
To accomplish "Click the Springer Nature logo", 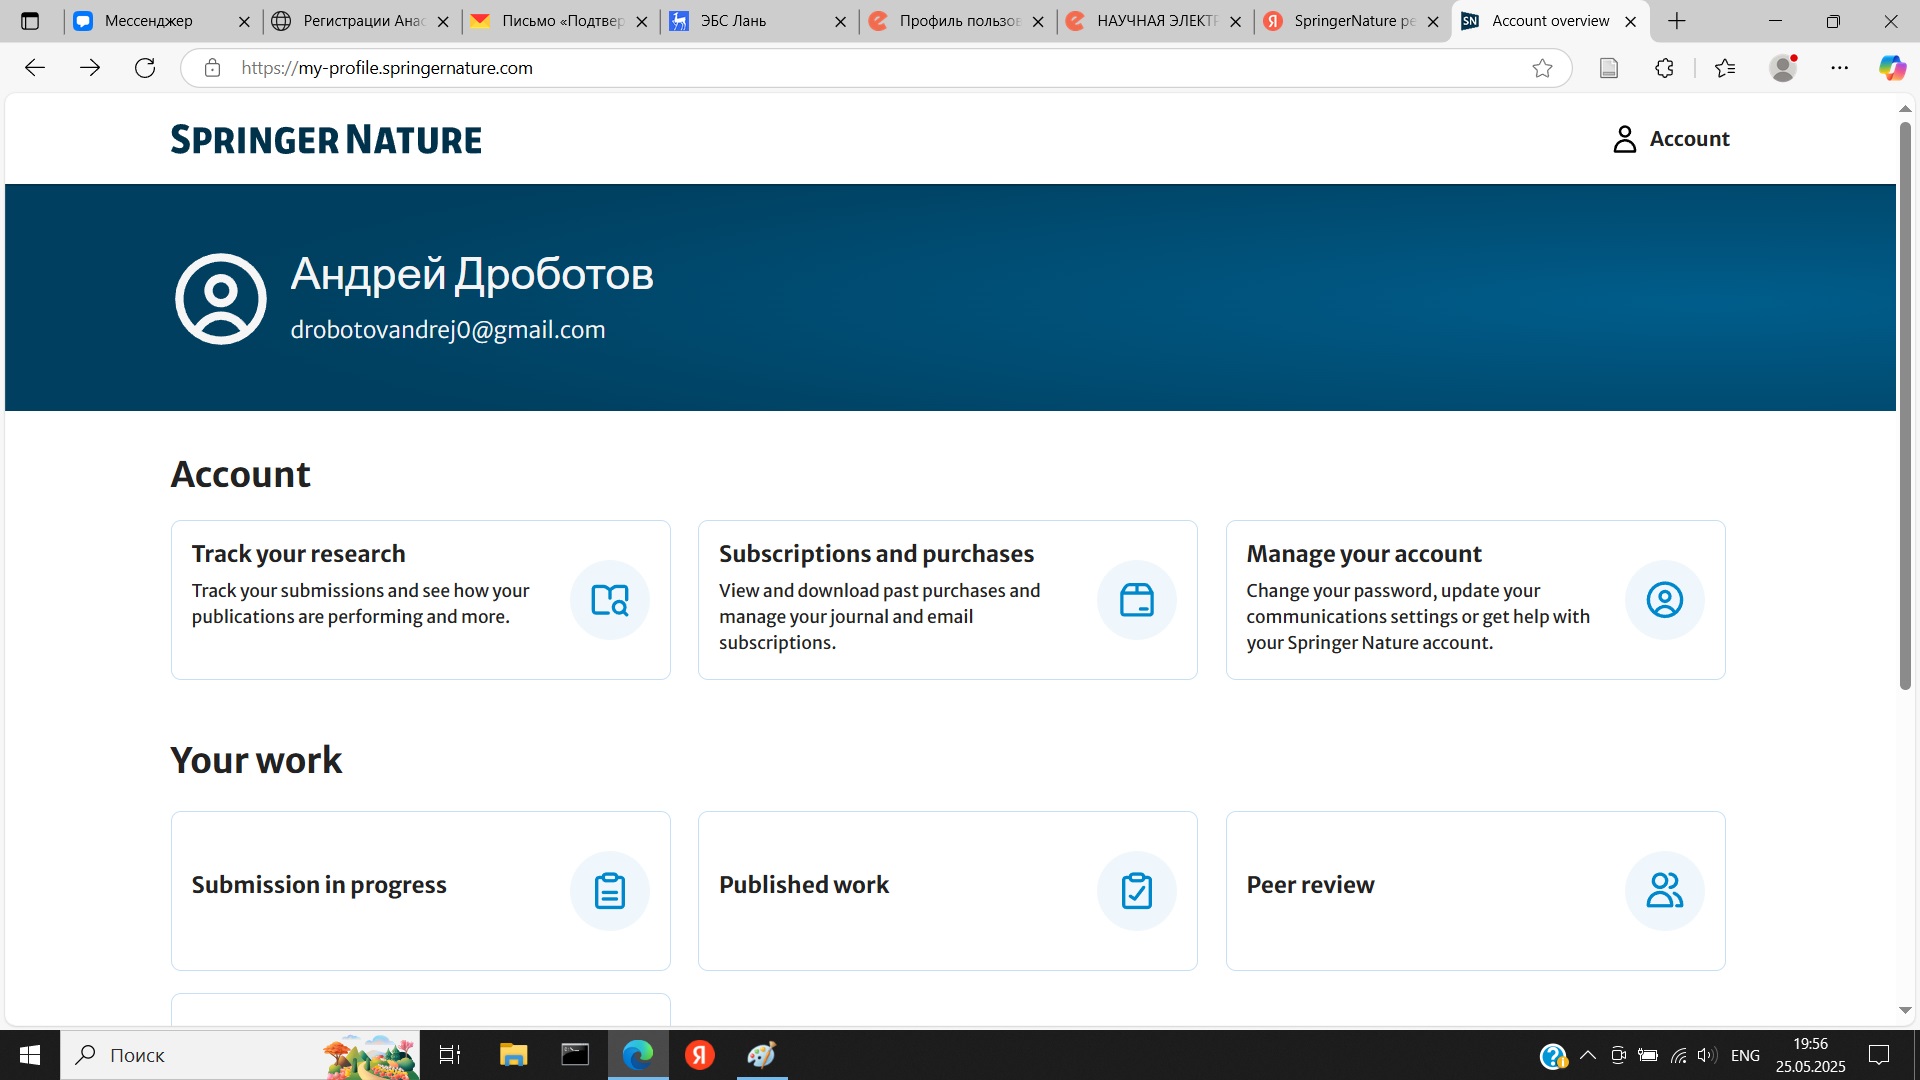I will pos(326,140).
